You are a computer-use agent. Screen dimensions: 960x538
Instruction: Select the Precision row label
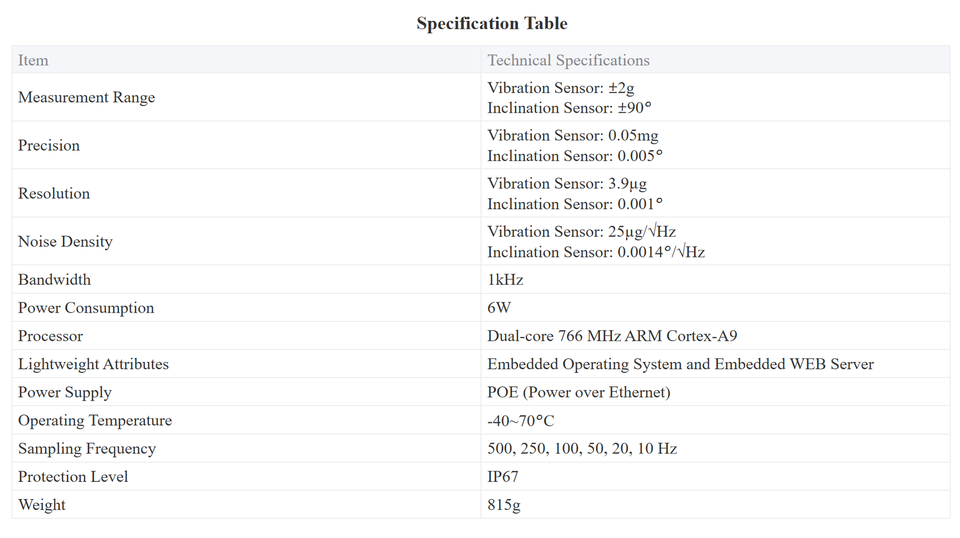coord(49,145)
